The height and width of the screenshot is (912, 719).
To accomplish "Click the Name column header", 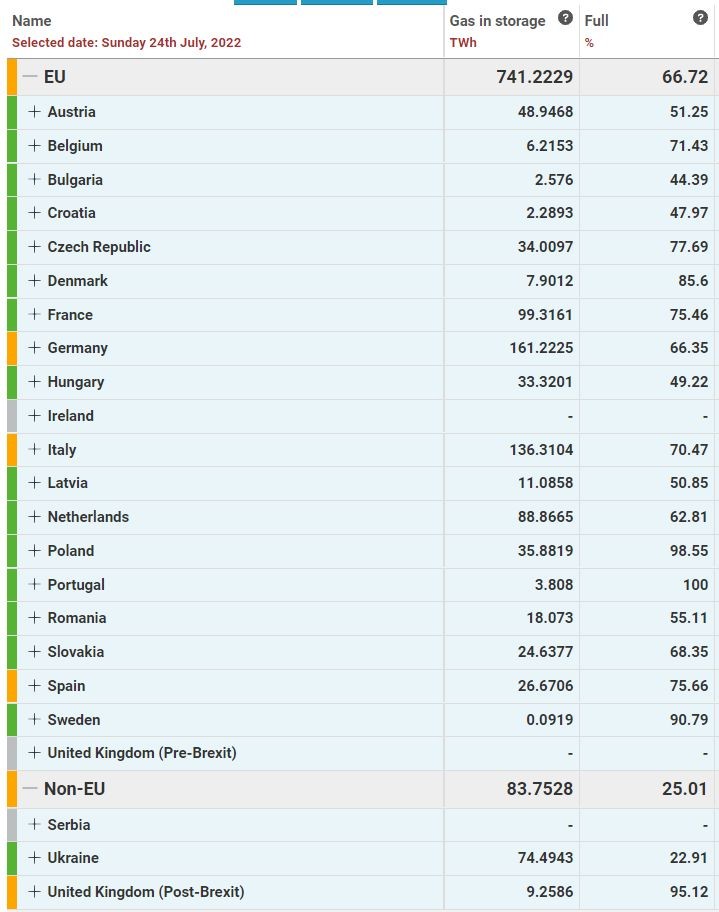I will point(31,21).
